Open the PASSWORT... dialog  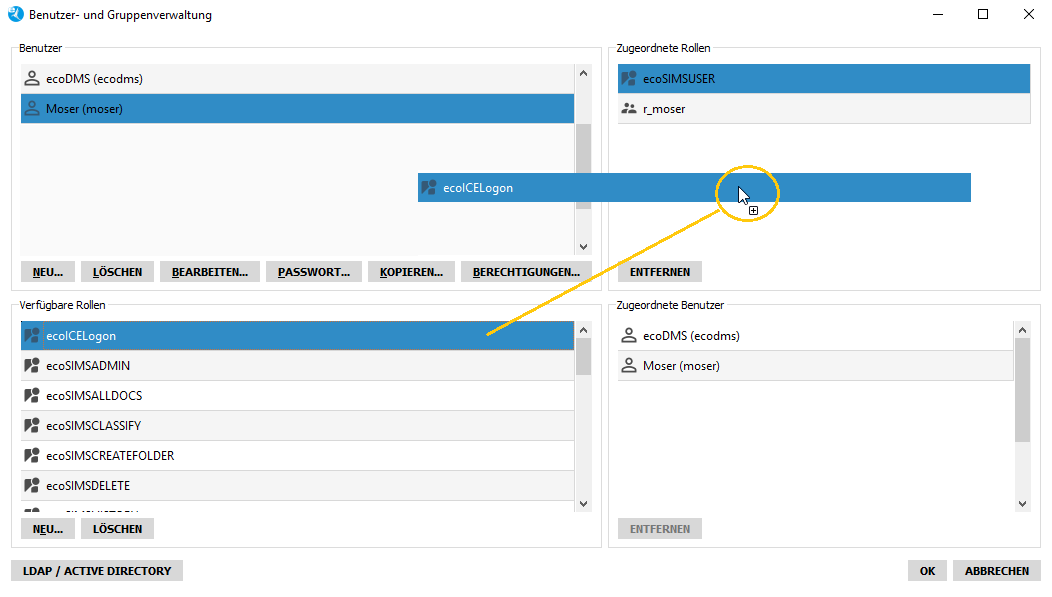pos(314,272)
